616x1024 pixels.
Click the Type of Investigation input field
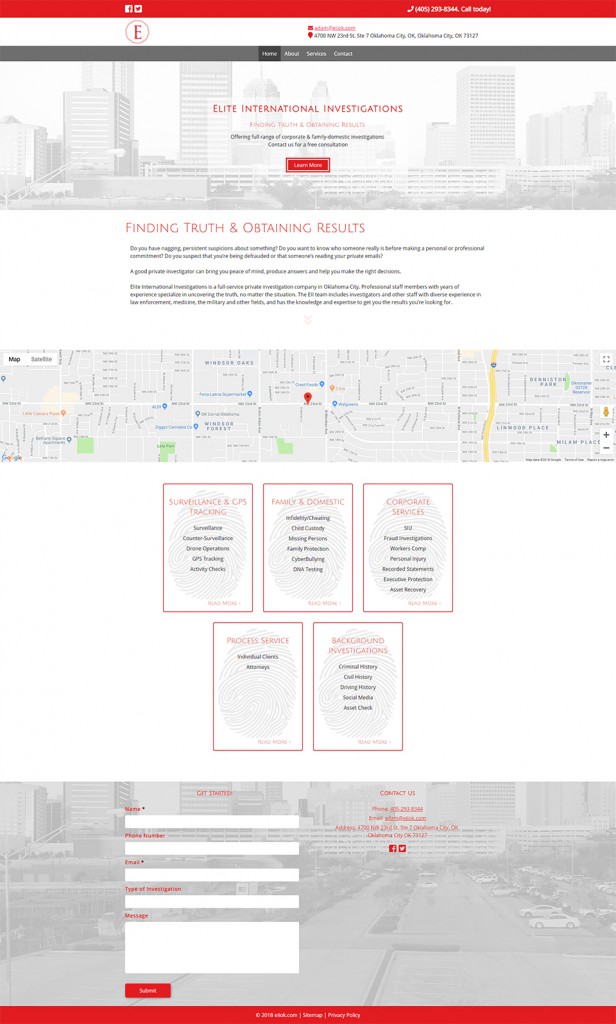pyautogui.click(x=211, y=901)
